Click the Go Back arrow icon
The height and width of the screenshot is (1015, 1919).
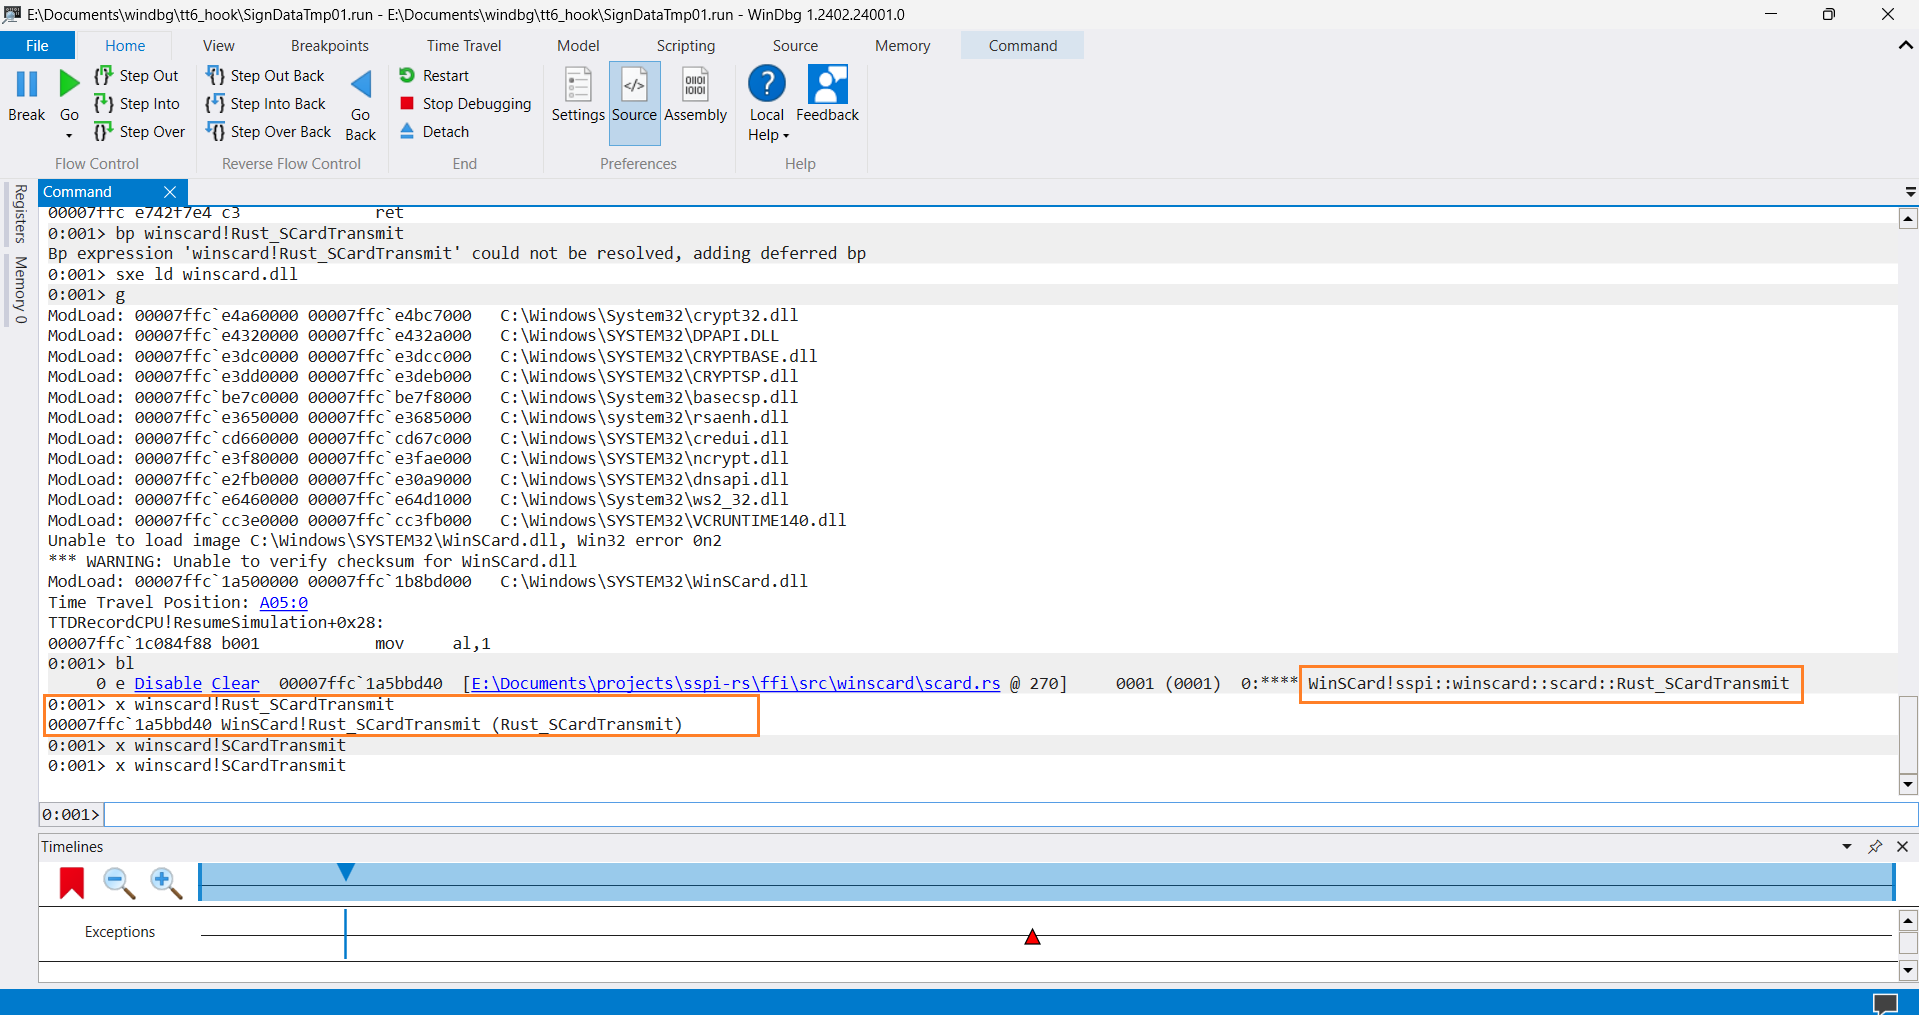361,85
